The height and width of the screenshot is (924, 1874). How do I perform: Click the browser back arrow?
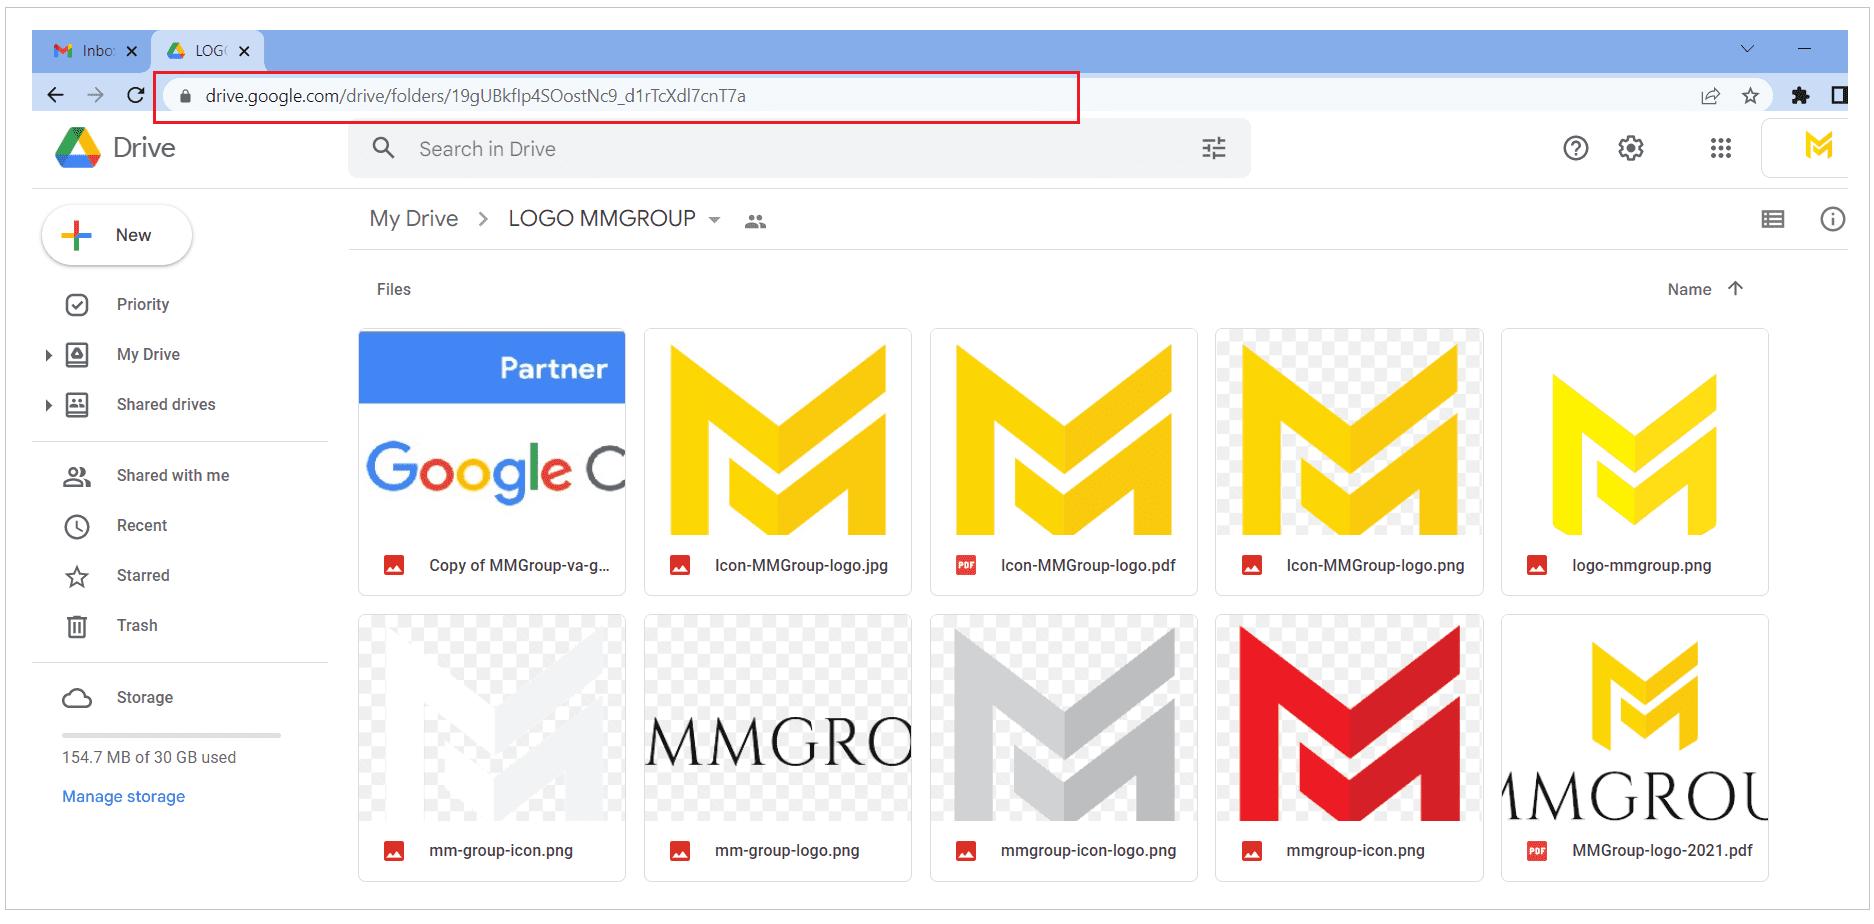(56, 95)
